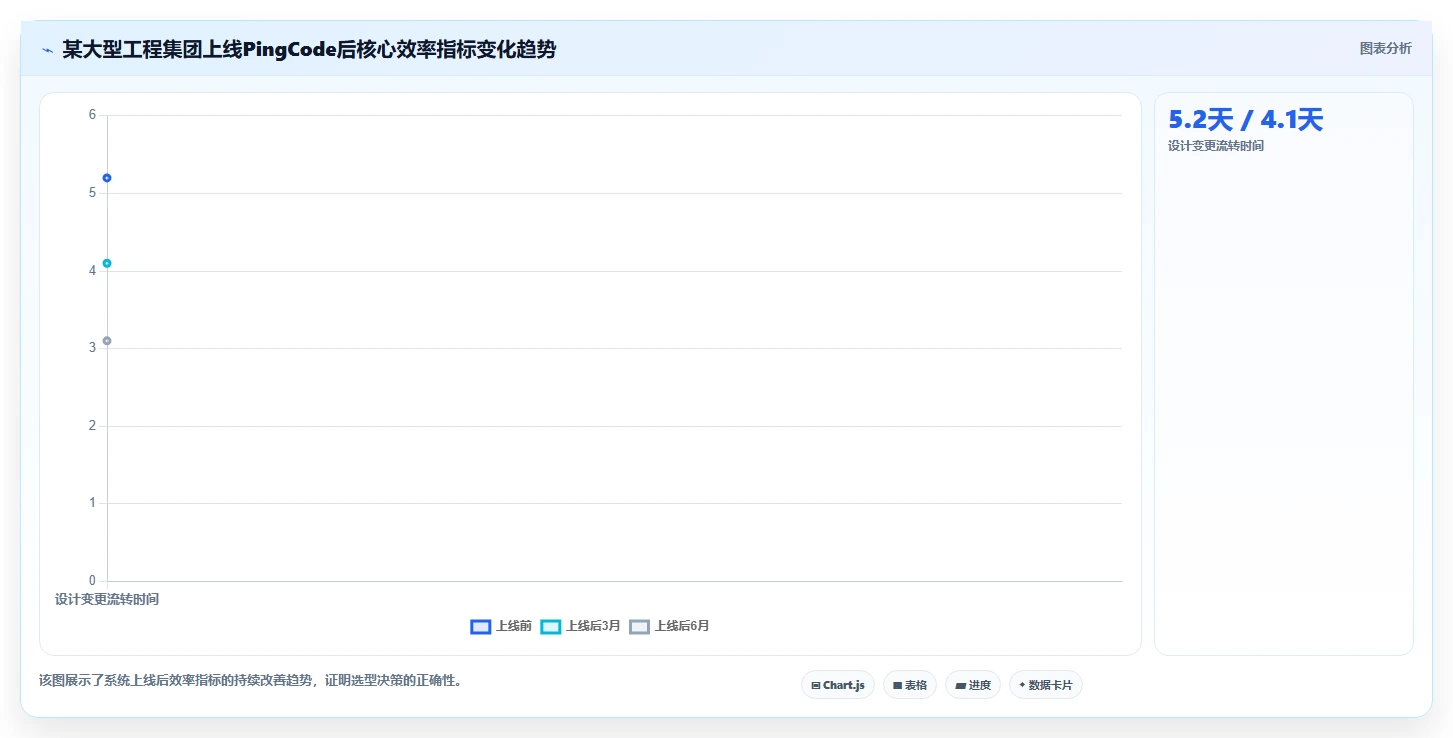Screen dimensions: 1453x738
Task: Click the chart title text about PingCode
Action: [x=309, y=49]
